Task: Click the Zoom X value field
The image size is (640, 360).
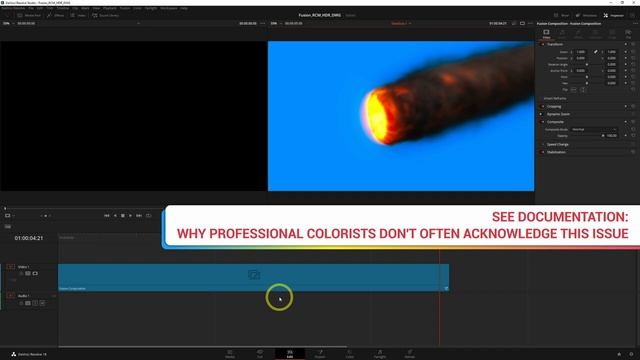Action: tap(580, 52)
